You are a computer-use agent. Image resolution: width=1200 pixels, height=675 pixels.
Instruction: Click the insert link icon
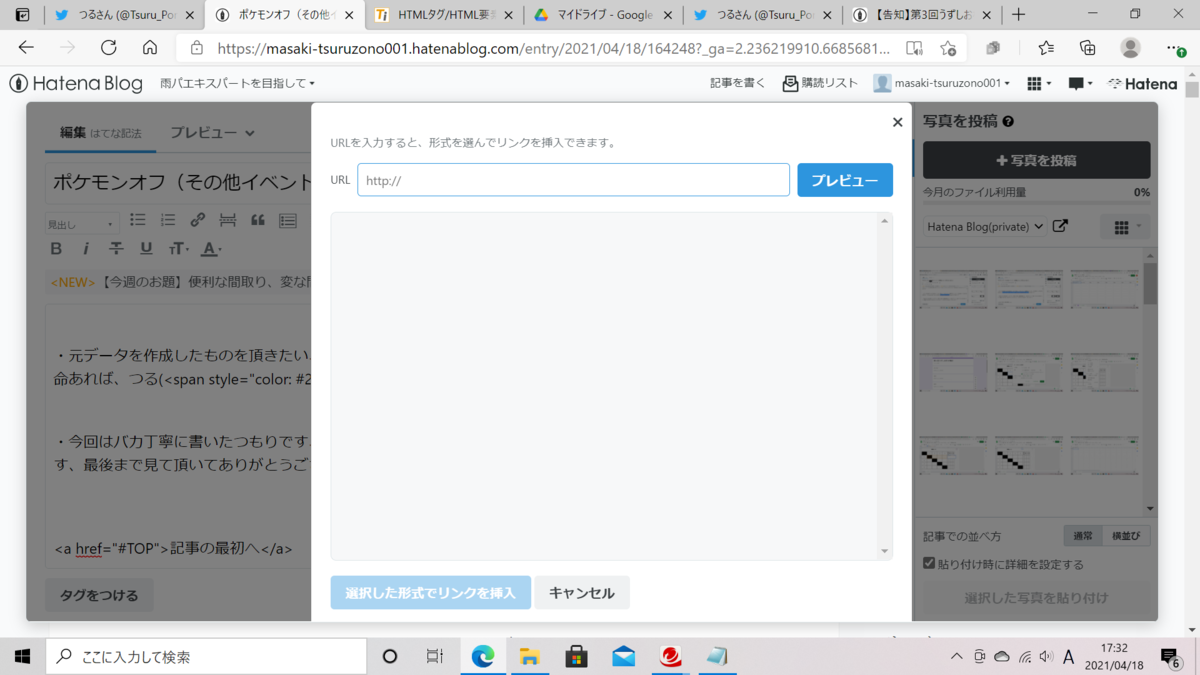(197, 220)
